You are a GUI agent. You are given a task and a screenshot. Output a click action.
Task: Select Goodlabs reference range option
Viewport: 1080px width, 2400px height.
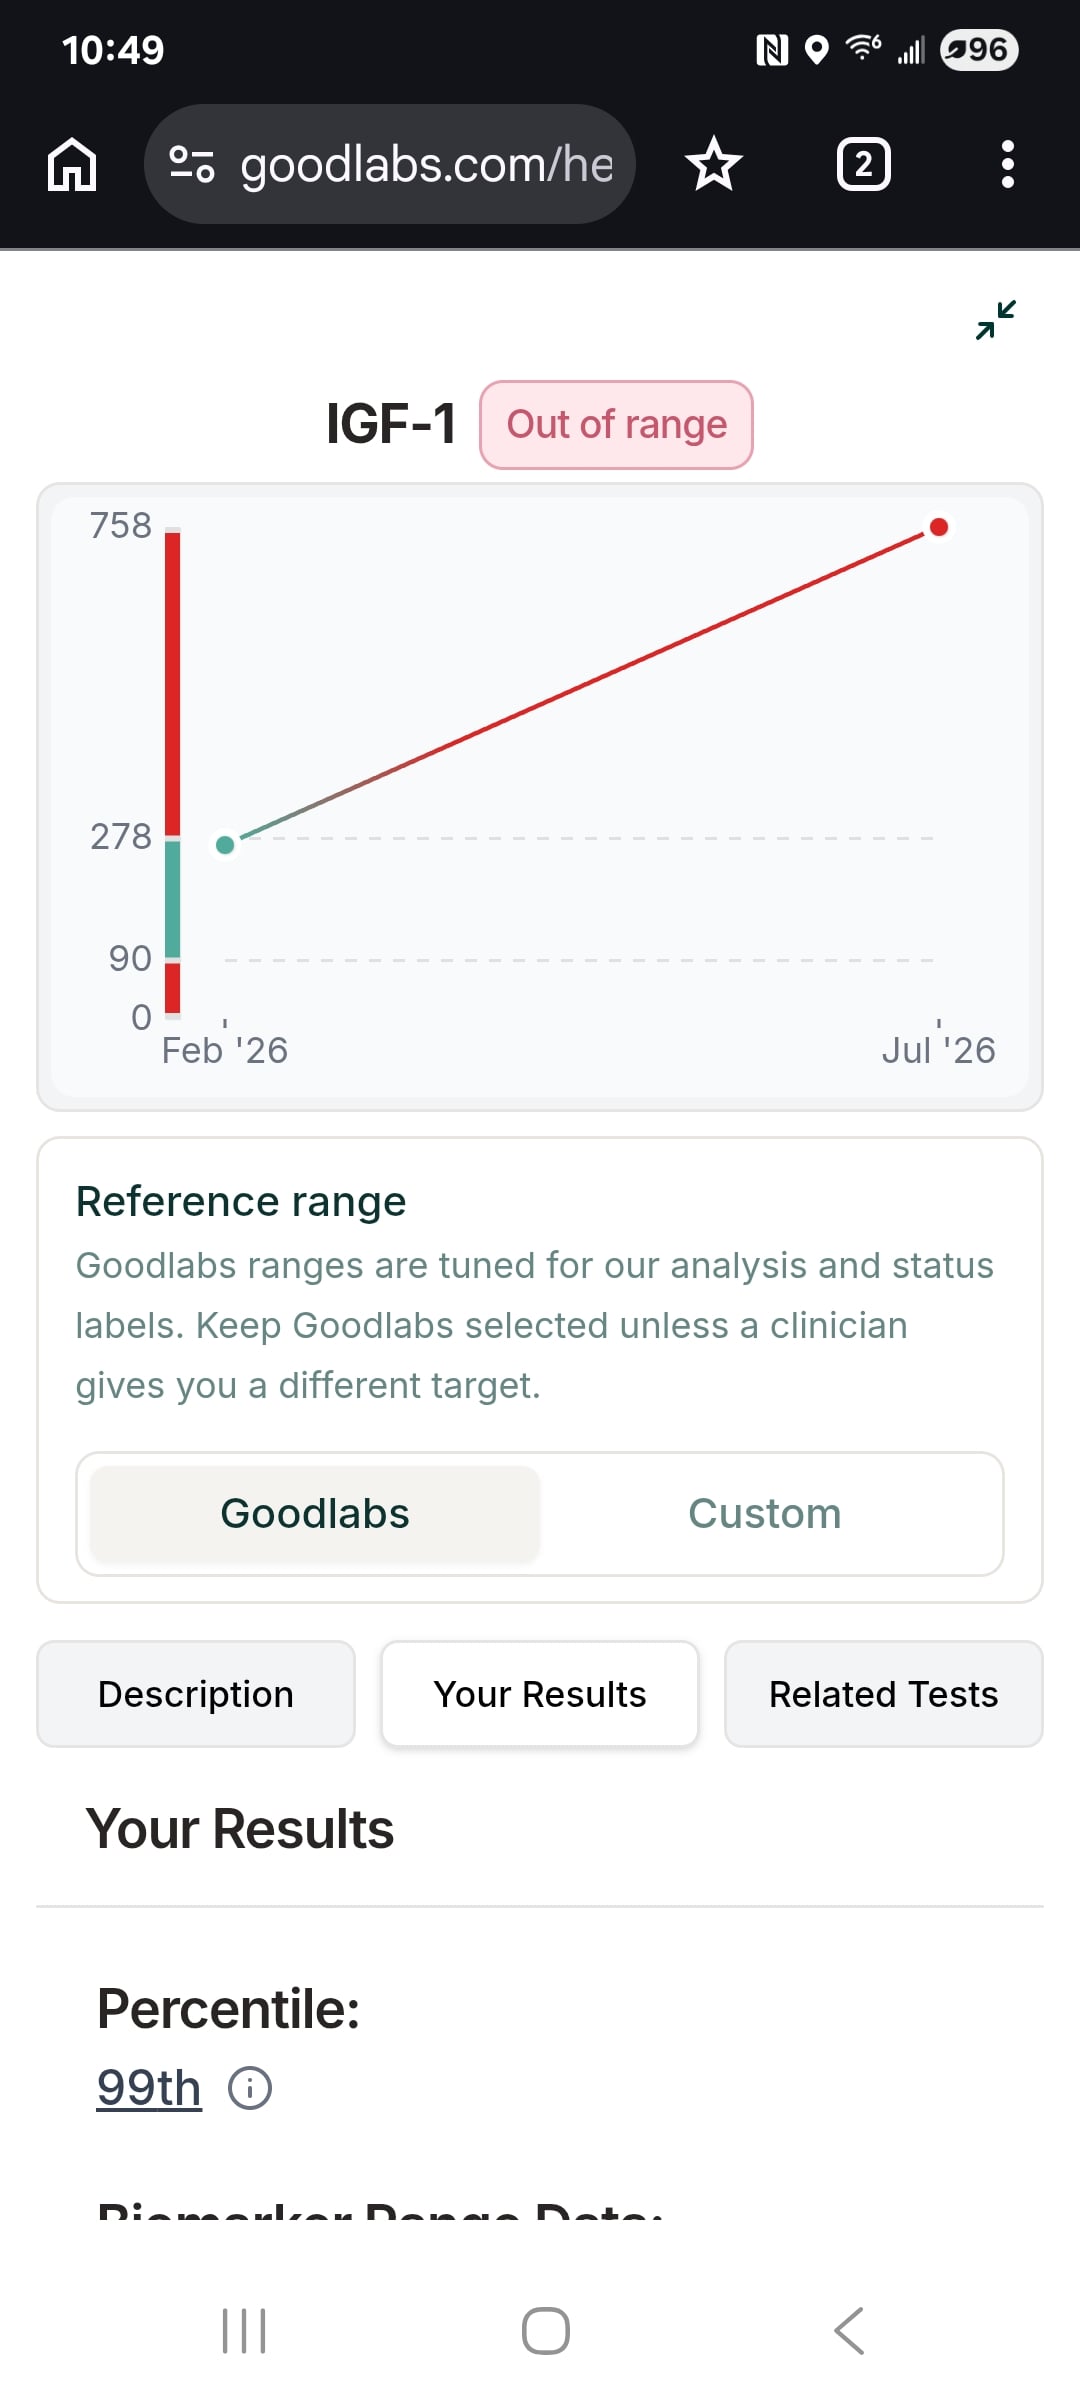(315, 1514)
